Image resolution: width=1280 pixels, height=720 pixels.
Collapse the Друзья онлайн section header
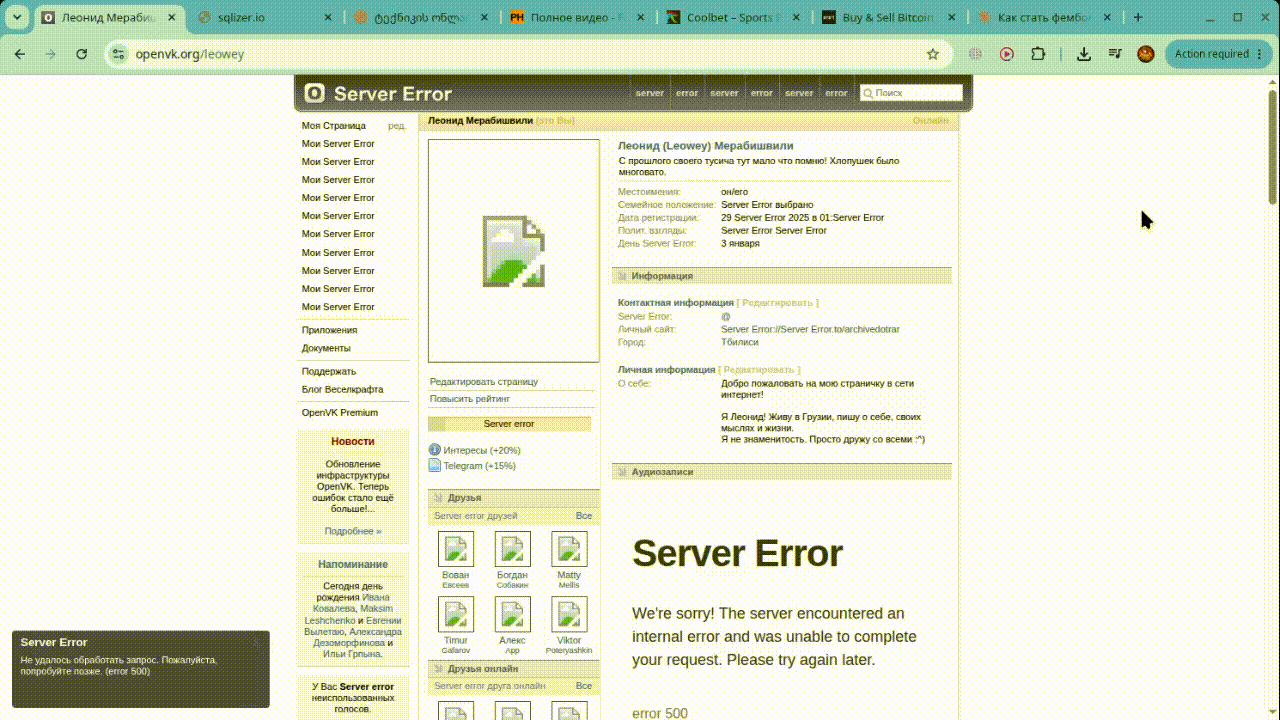pos(514,669)
